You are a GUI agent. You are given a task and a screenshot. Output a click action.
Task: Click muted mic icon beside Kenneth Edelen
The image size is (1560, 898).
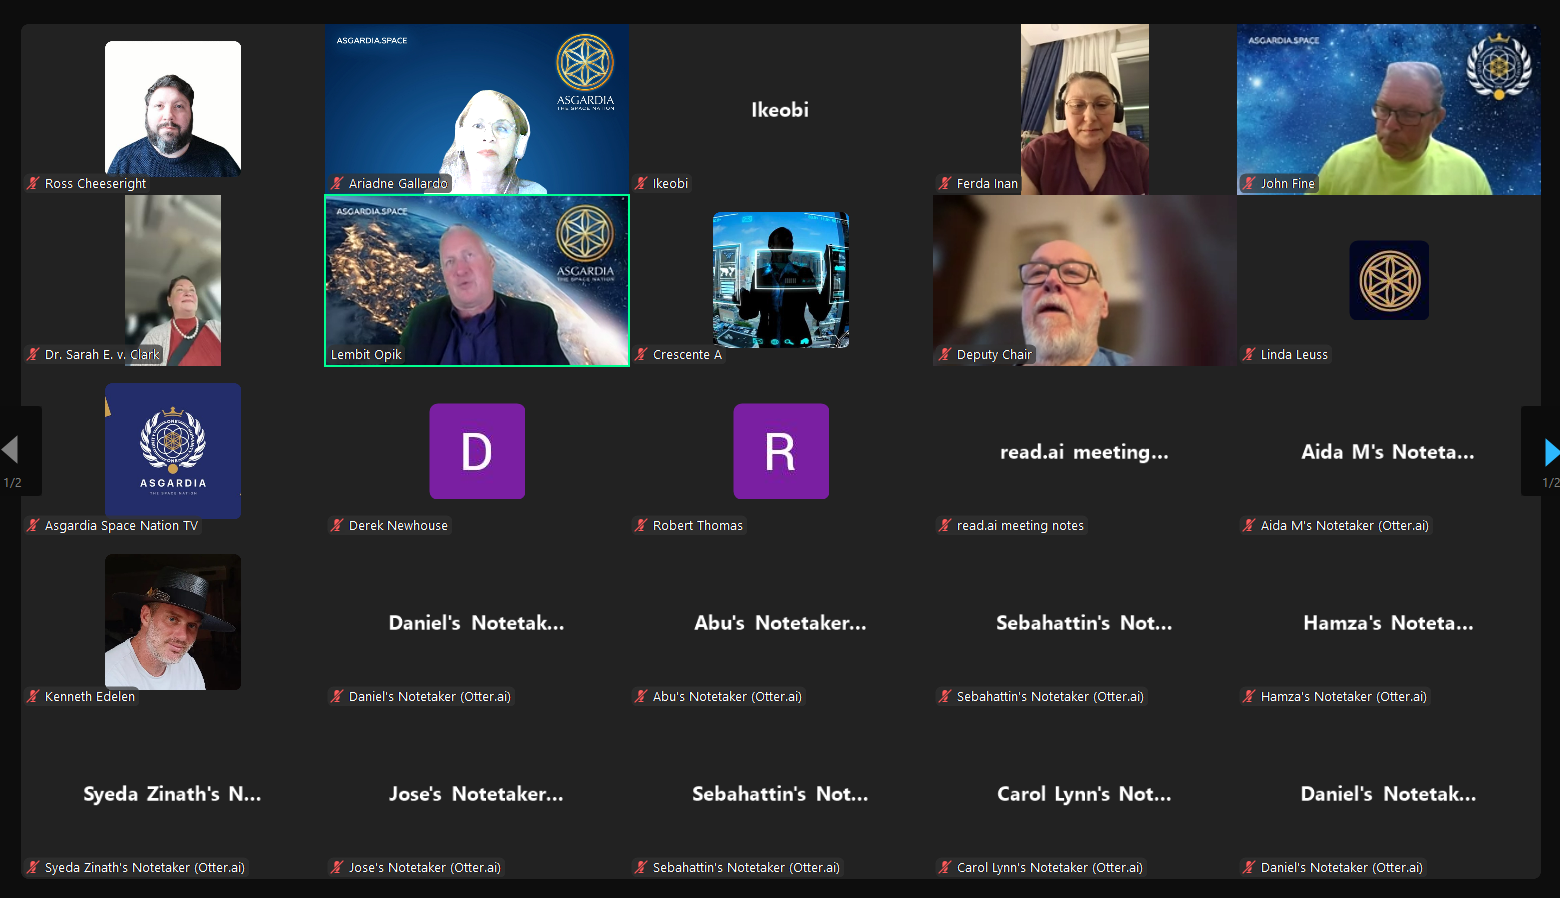33,696
